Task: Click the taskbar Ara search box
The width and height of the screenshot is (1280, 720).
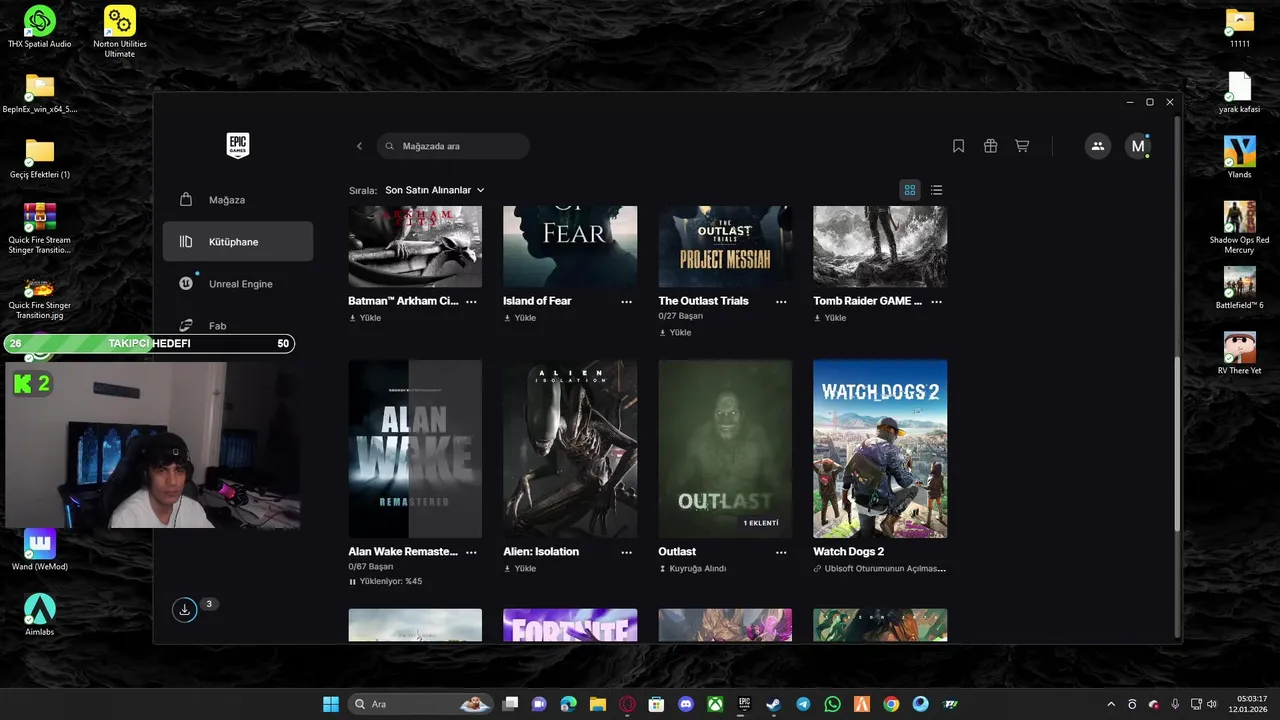Action: [x=423, y=704]
